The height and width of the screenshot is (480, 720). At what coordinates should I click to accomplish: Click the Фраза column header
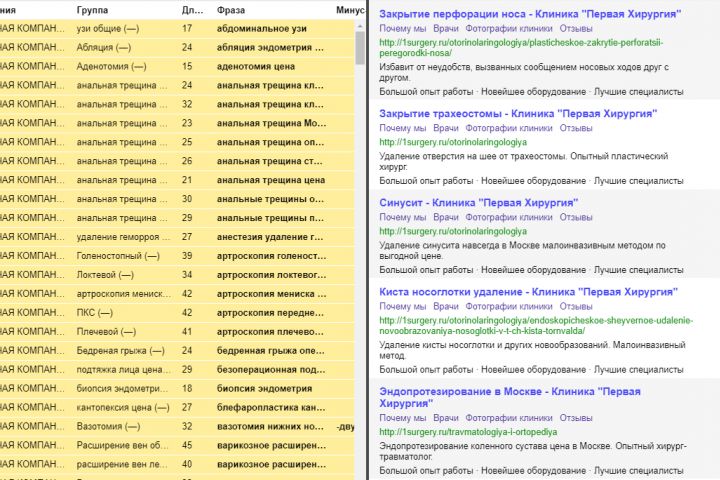tap(231, 10)
